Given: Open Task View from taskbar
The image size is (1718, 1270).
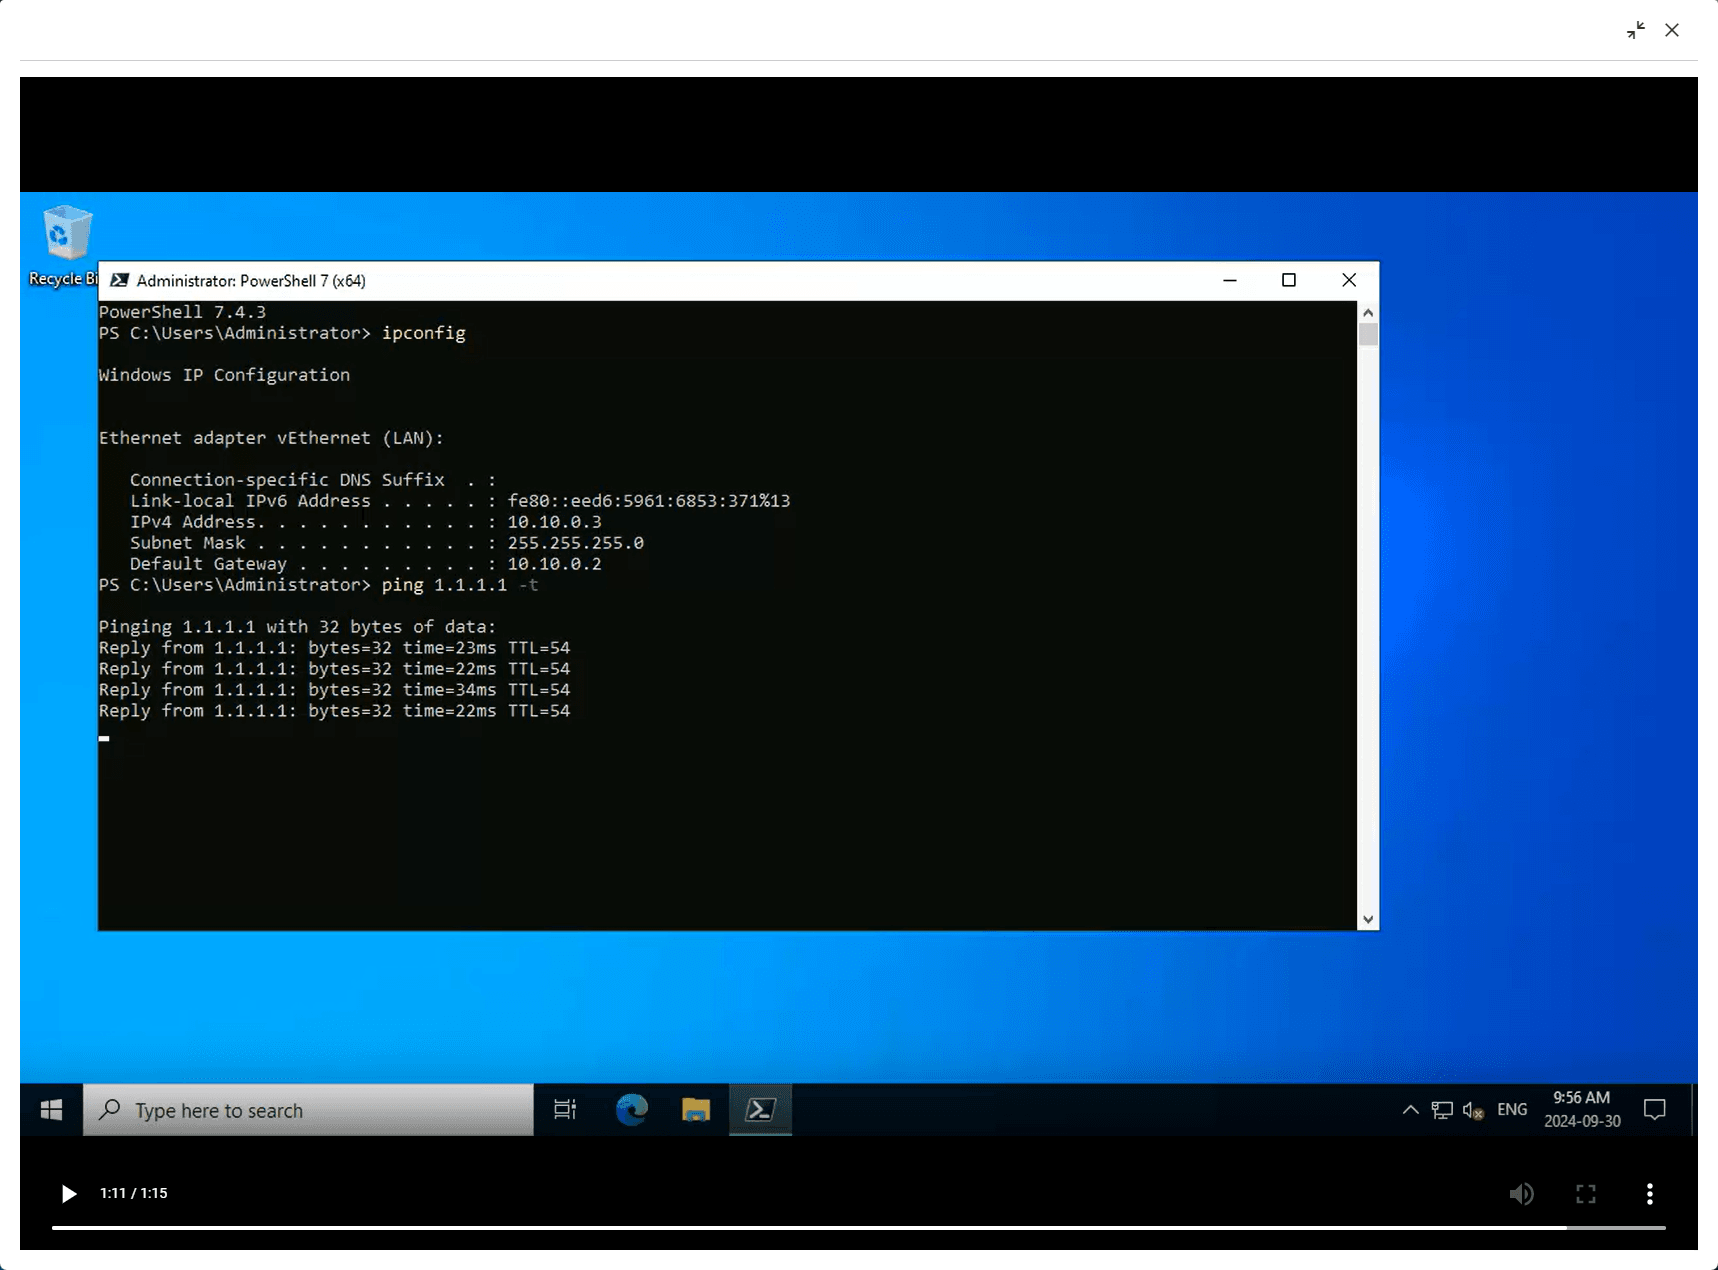Looking at the screenshot, I should coord(565,1110).
